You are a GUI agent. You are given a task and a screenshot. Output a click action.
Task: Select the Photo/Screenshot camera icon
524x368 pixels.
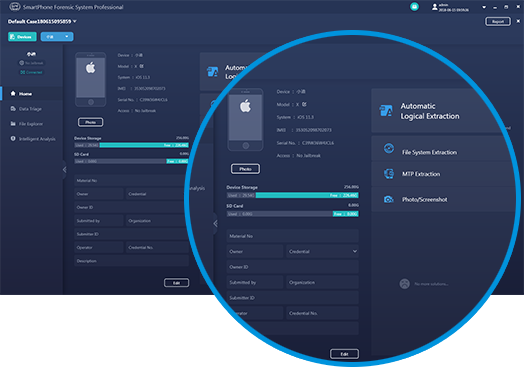click(388, 200)
